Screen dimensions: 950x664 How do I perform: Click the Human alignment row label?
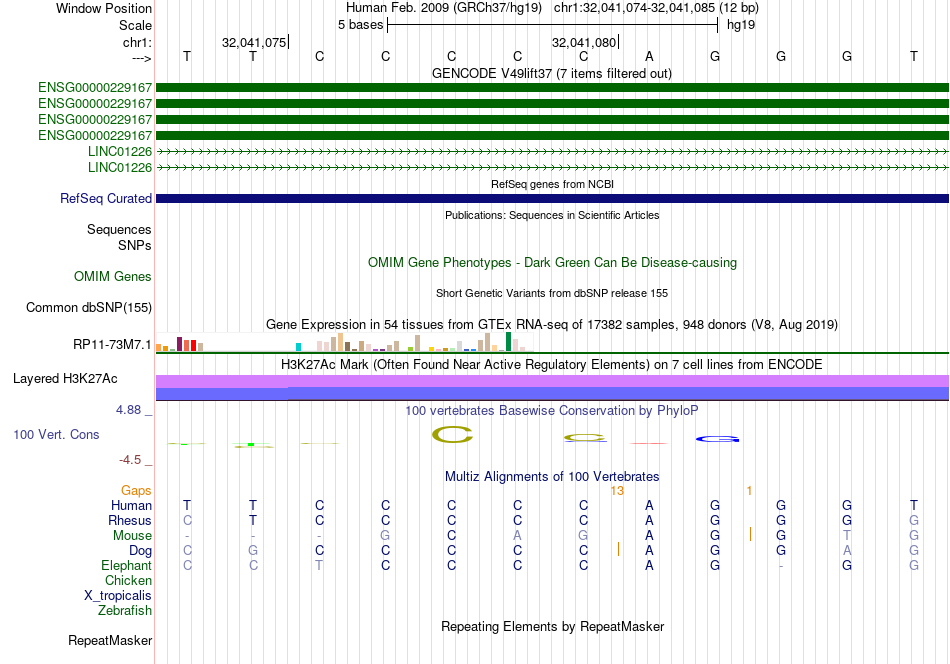coord(131,505)
